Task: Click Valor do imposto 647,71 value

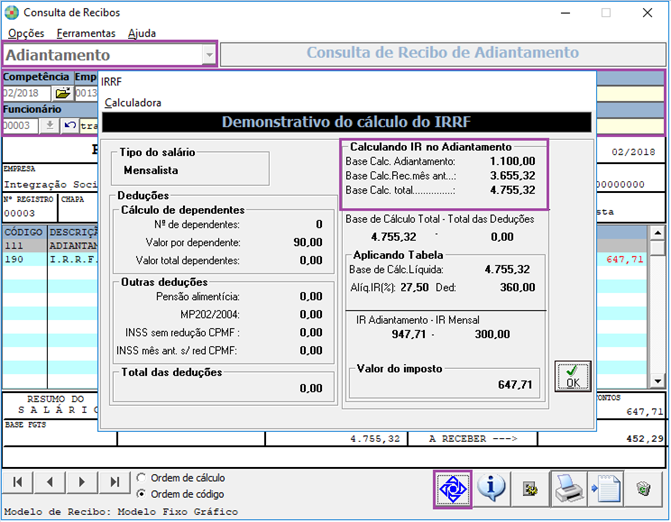Action: (515, 385)
